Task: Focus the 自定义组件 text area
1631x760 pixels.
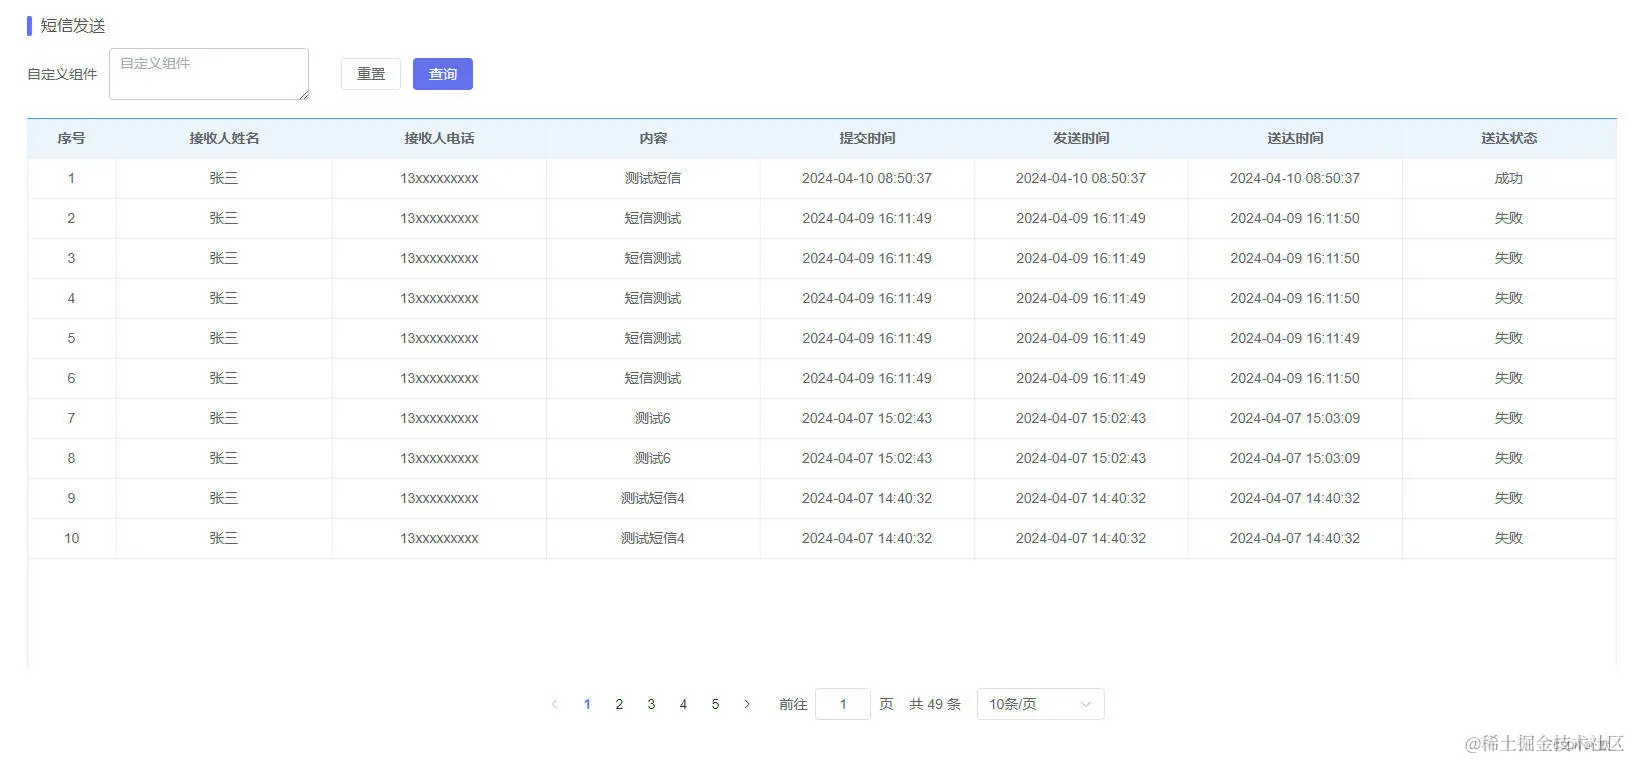Action: click(209, 74)
